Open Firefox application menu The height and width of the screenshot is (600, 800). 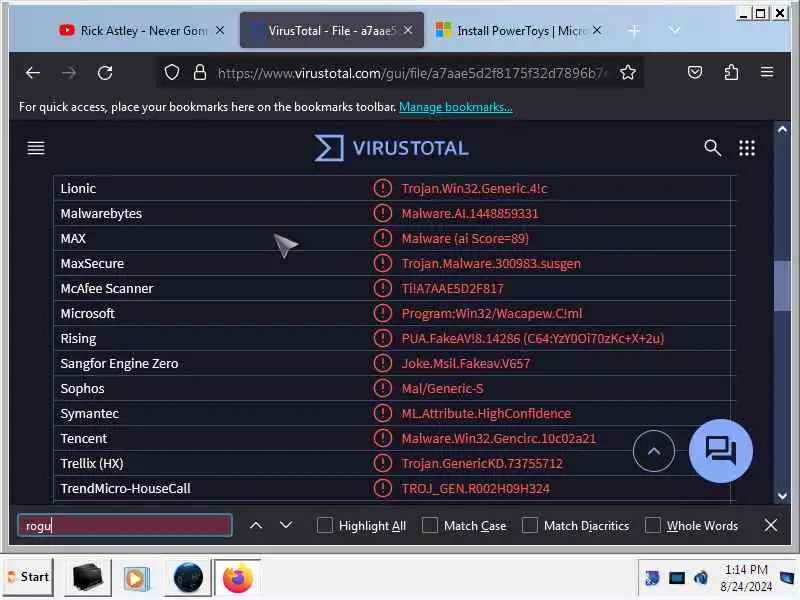[x=766, y=72]
